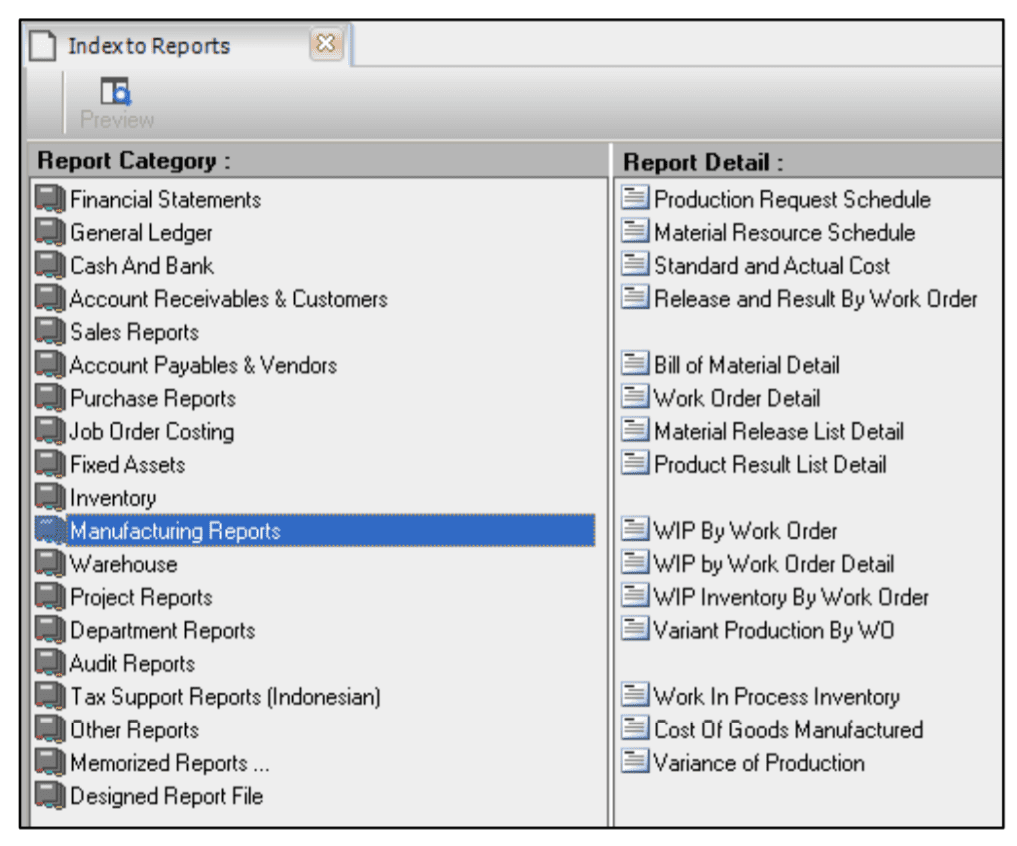Click the Inventory category icon
The image size is (1017, 846).
point(50,497)
